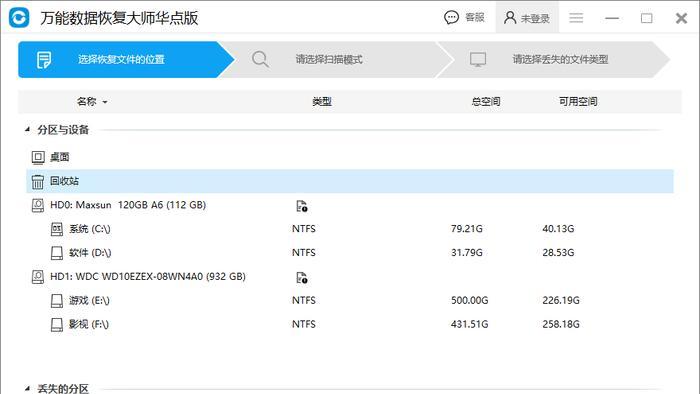Select HD1: WDC WD10EZEX drive row
Screen dimensions: 700x394
coord(350,277)
